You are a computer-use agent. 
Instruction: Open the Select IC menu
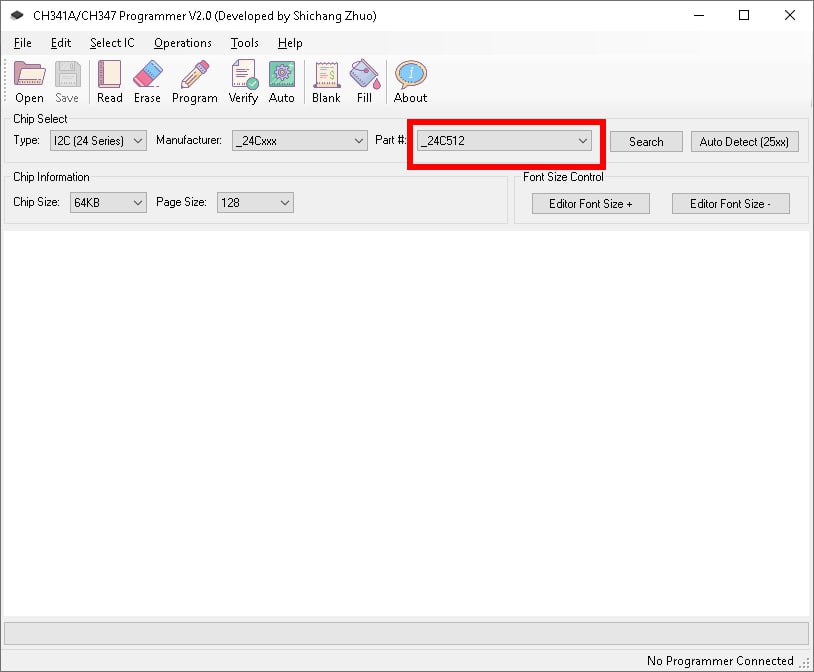click(x=112, y=43)
